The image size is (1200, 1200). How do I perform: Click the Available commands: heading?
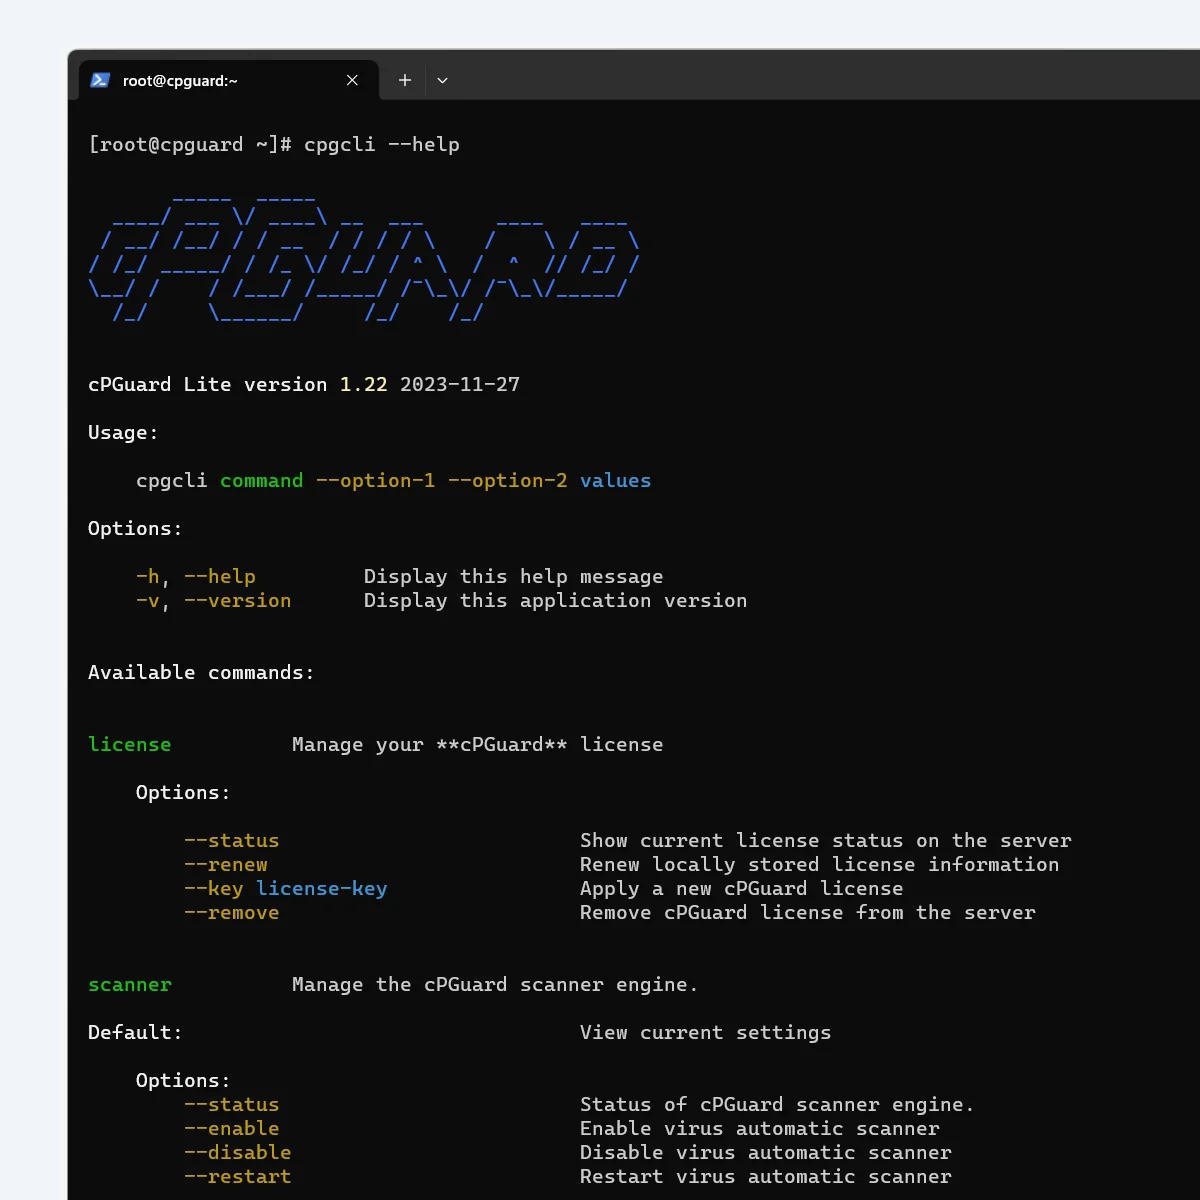tap(201, 672)
